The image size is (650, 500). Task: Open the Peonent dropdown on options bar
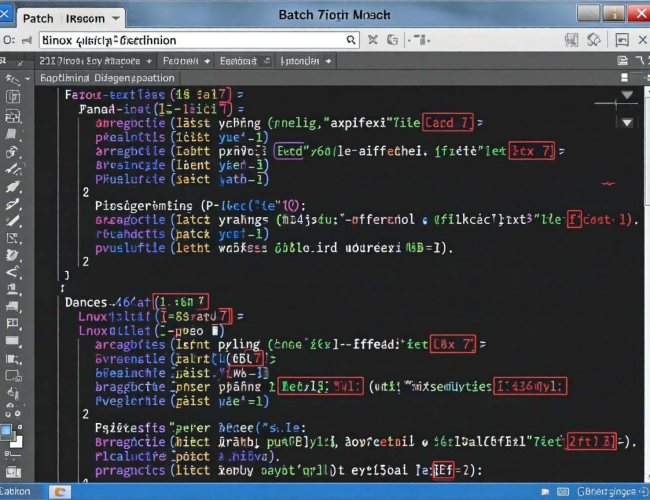[x=186, y=61]
